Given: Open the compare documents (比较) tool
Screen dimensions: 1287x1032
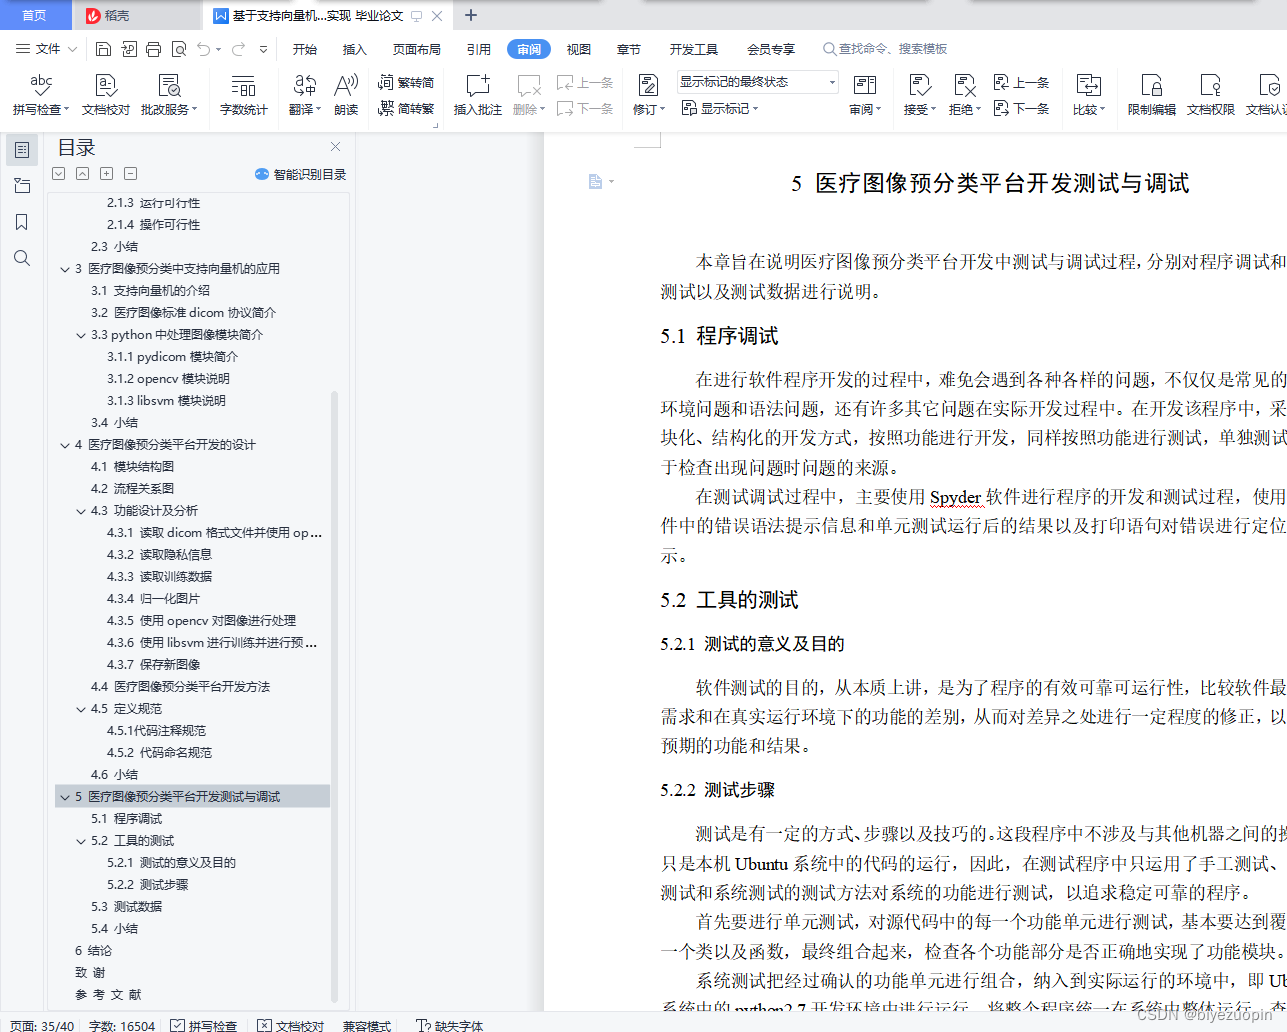Looking at the screenshot, I should [x=1089, y=95].
